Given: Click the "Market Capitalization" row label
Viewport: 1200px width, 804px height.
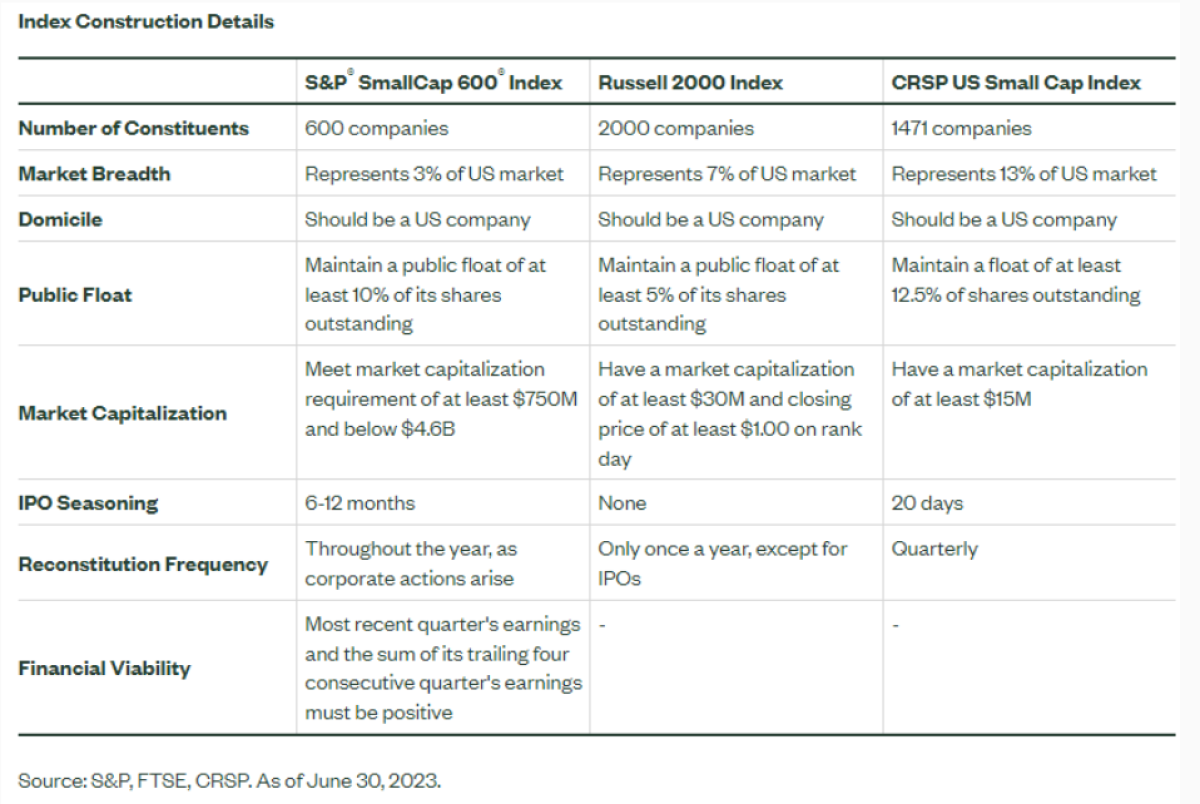Looking at the screenshot, I should click(122, 413).
